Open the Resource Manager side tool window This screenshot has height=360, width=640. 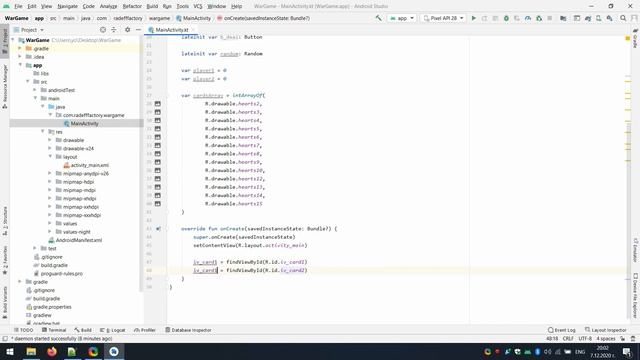(x=5, y=86)
